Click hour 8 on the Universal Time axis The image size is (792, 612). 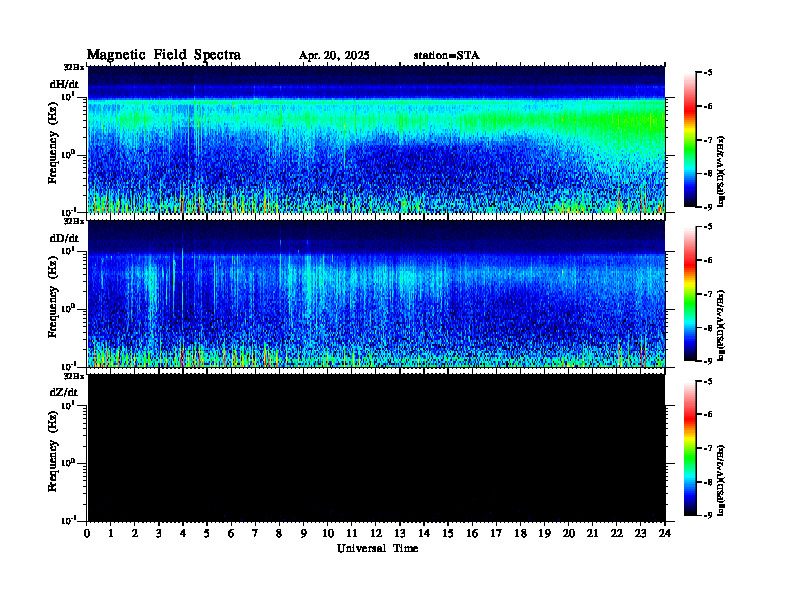[279, 533]
